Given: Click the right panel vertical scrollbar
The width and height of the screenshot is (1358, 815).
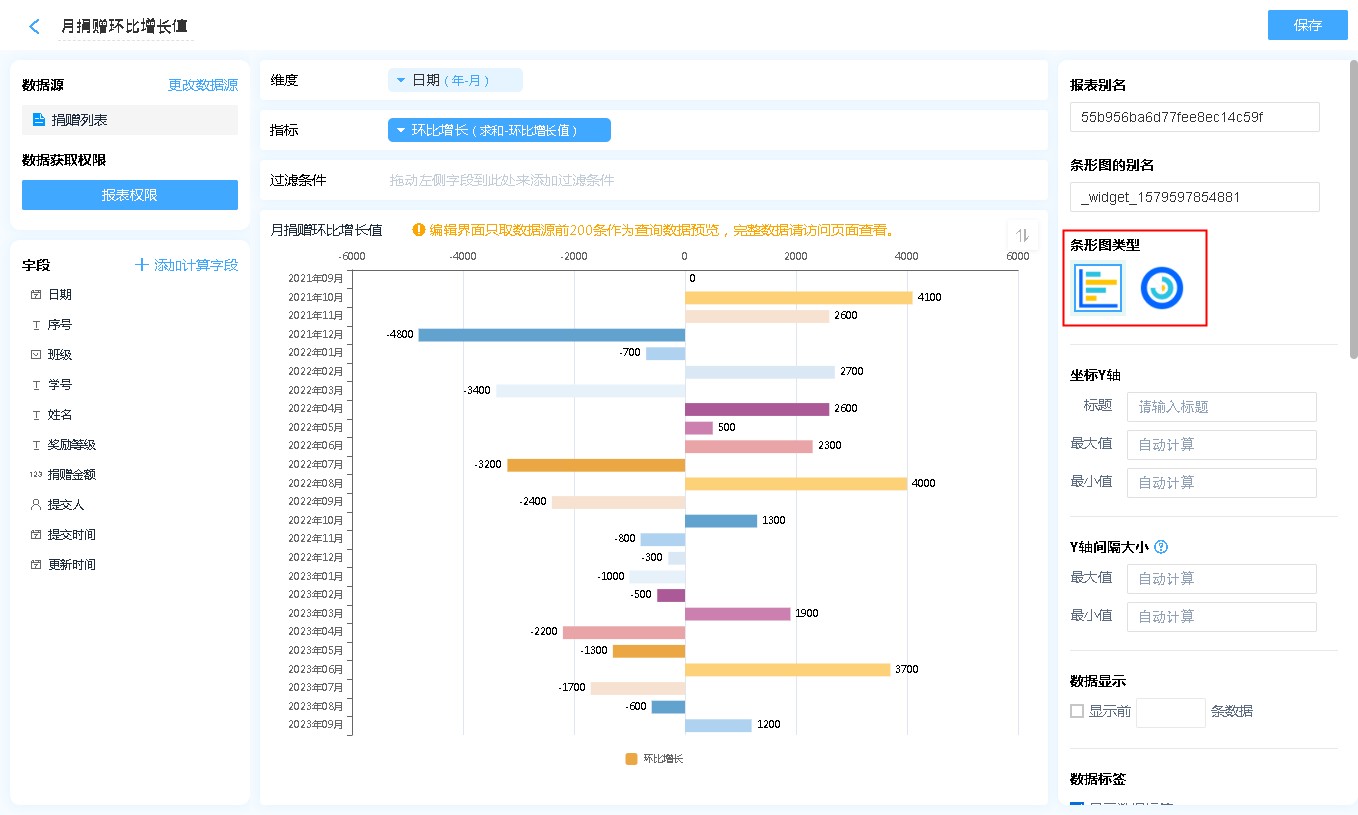Looking at the screenshot, I should click(x=1353, y=210).
